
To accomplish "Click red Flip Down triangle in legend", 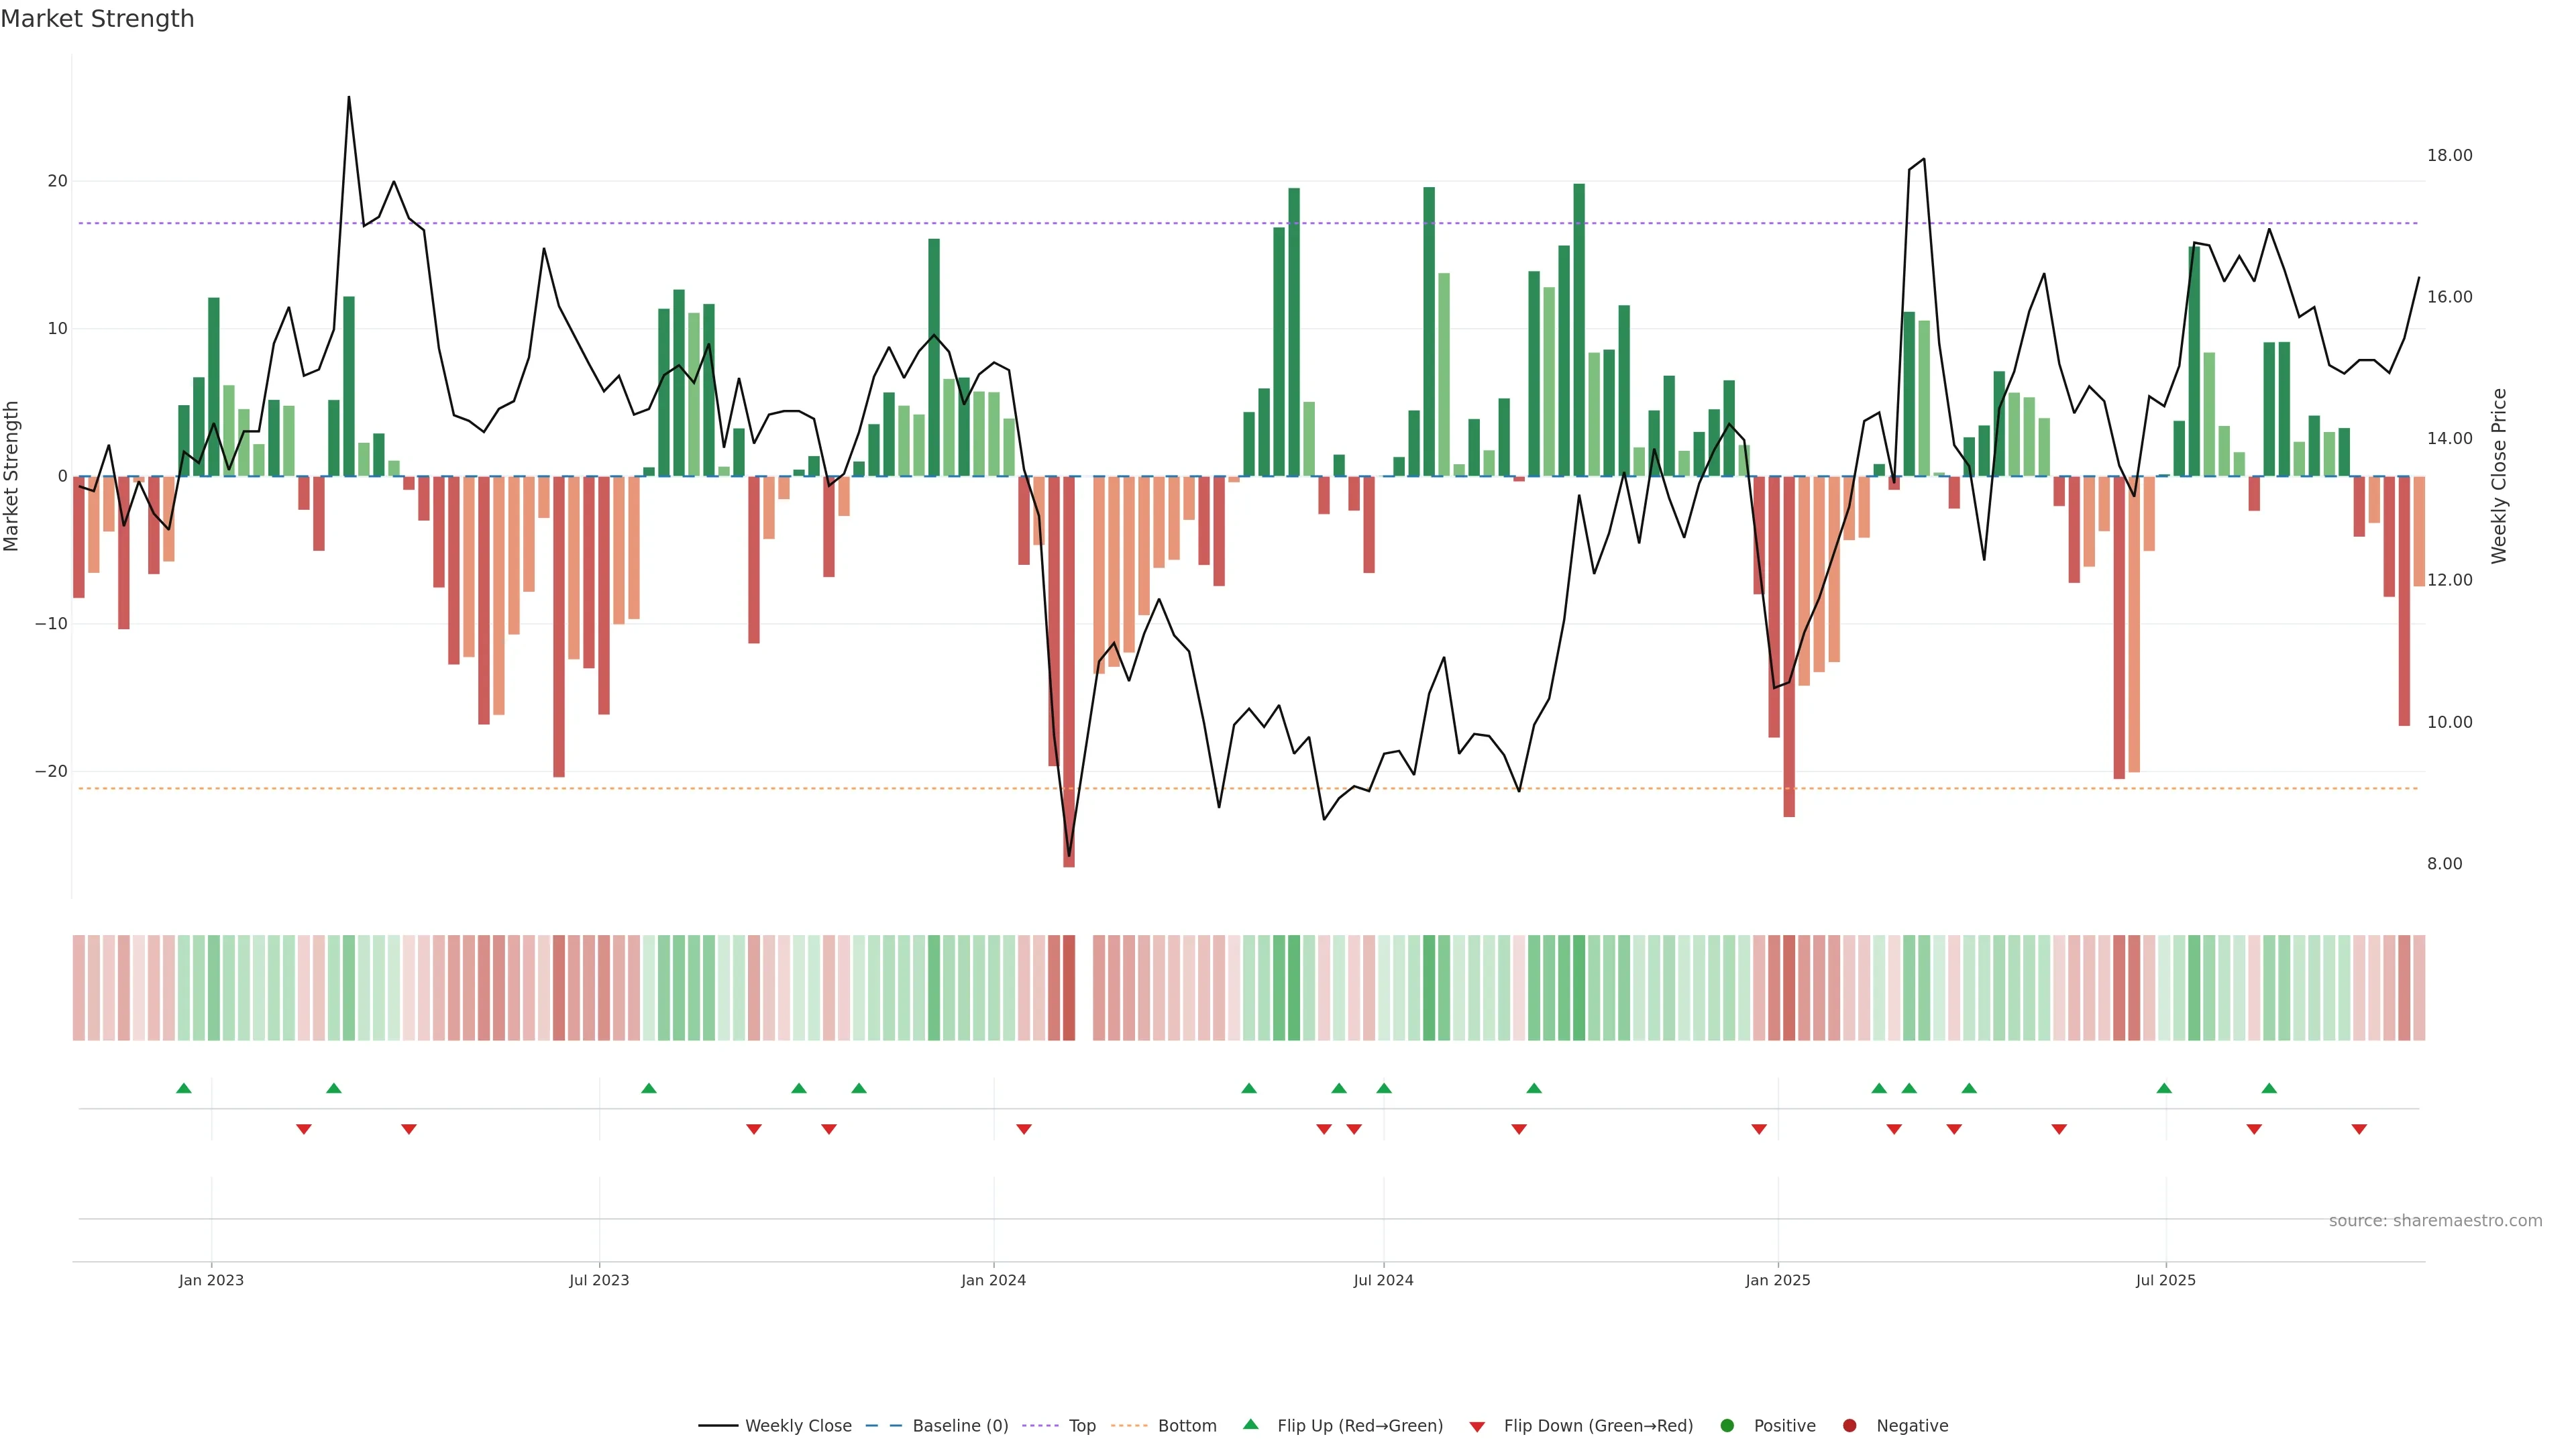I will pos(1477,1427).
